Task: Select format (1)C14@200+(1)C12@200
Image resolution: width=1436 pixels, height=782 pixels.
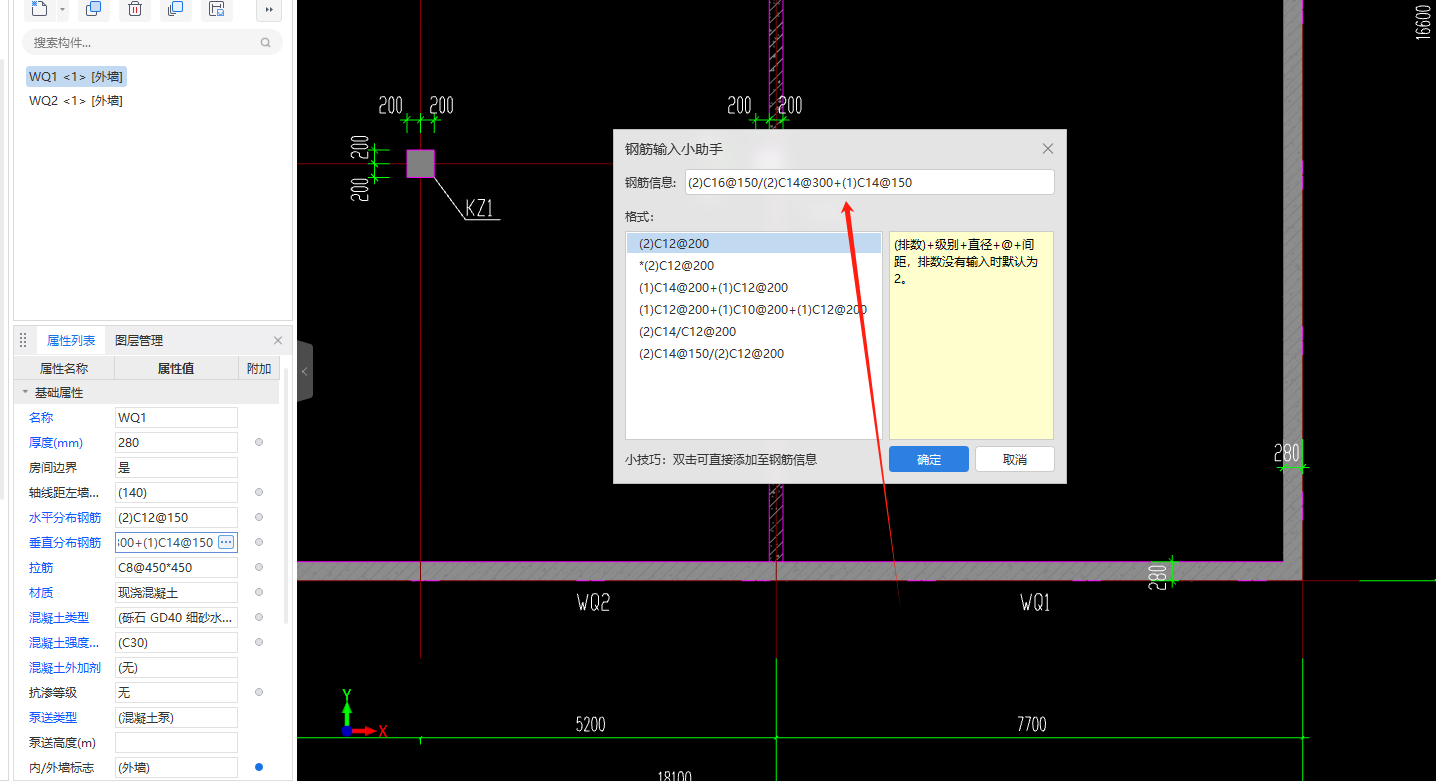Action: coord(753,287)
